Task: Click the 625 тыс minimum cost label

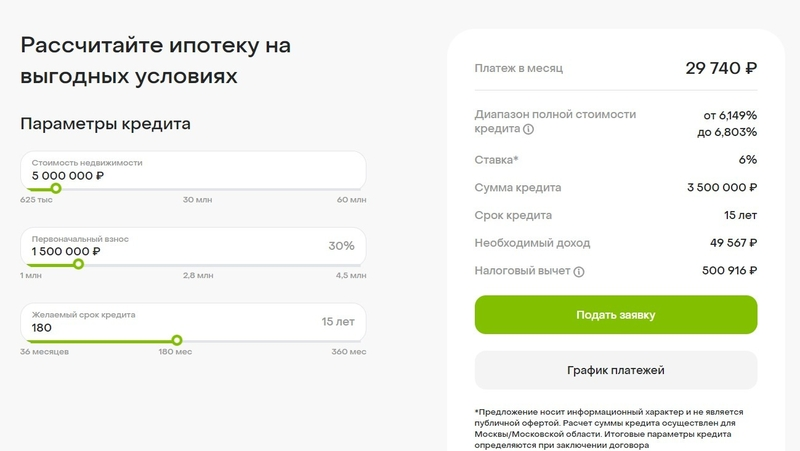Action: pyautogui.click(x=36, y=200)
